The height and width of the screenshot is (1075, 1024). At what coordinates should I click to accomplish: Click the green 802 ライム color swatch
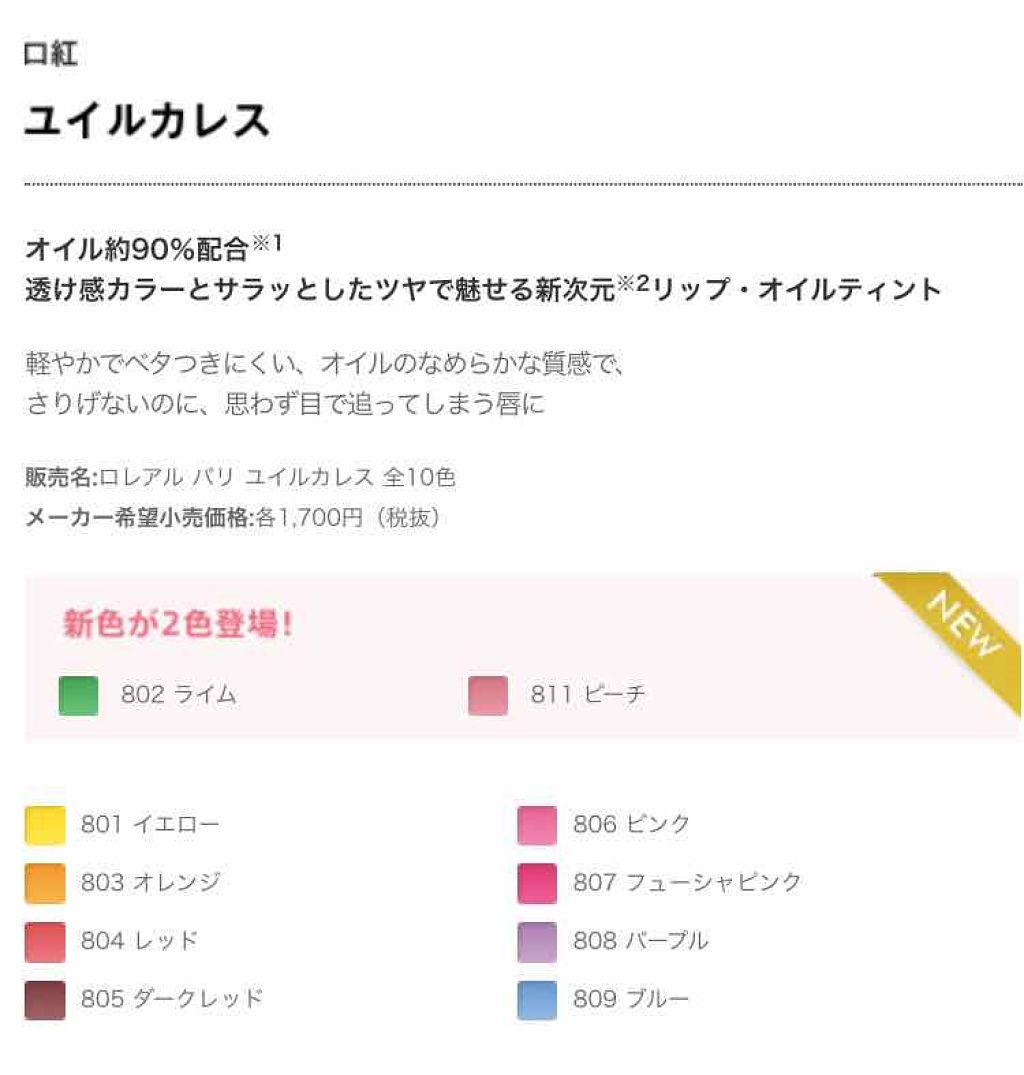(78, 696)
